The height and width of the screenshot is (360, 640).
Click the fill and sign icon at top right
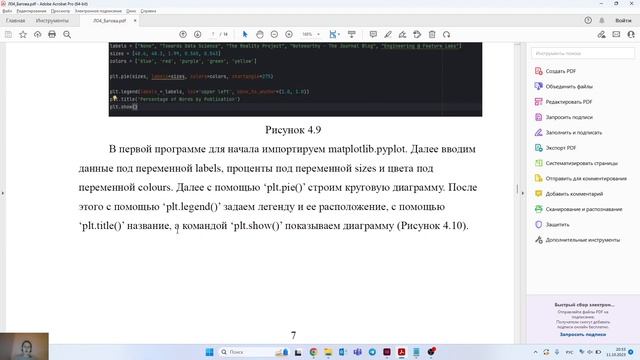[601, 35]
